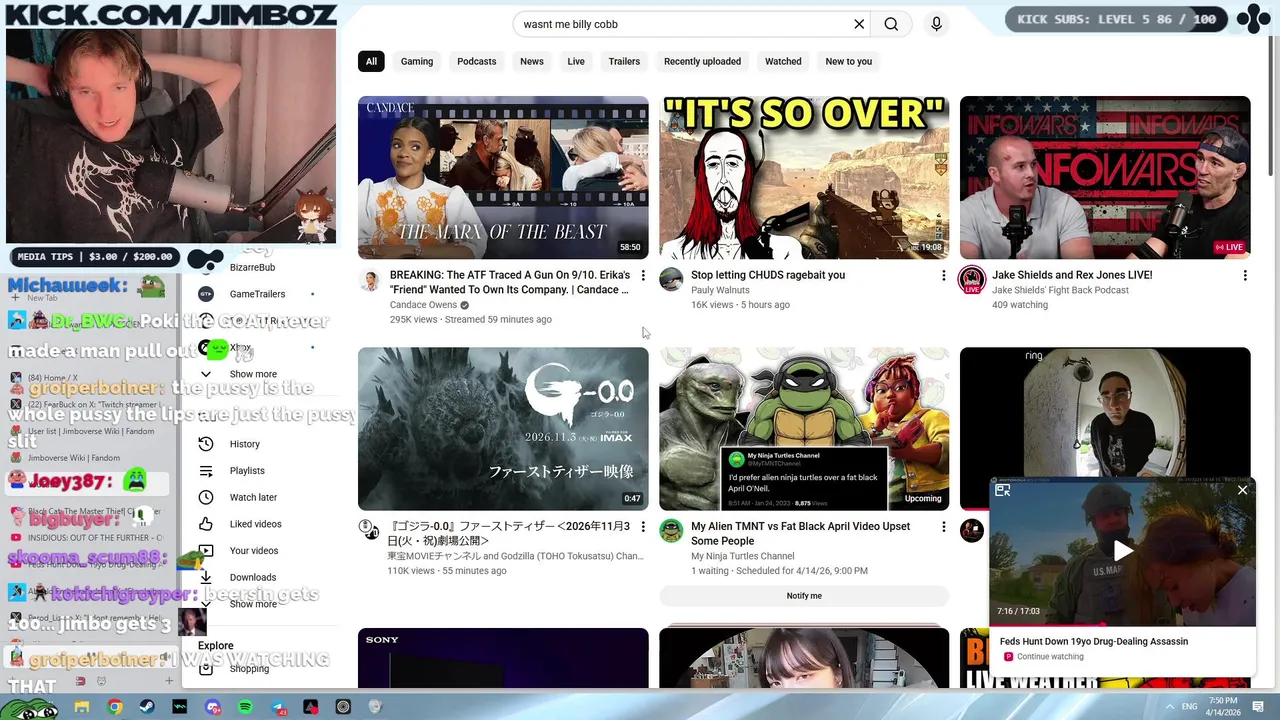
Task: Open the Candace 'Mark of the Beast' video thumbnail
Action: 503,177
